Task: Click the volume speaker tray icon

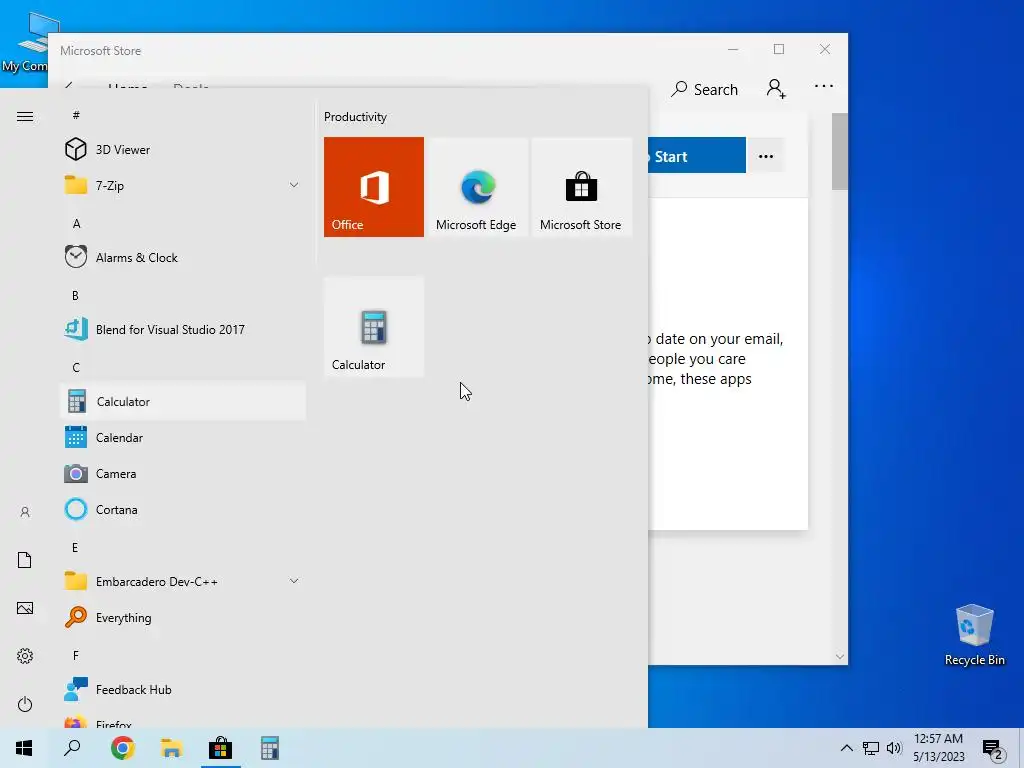Action: click(893, 748)
